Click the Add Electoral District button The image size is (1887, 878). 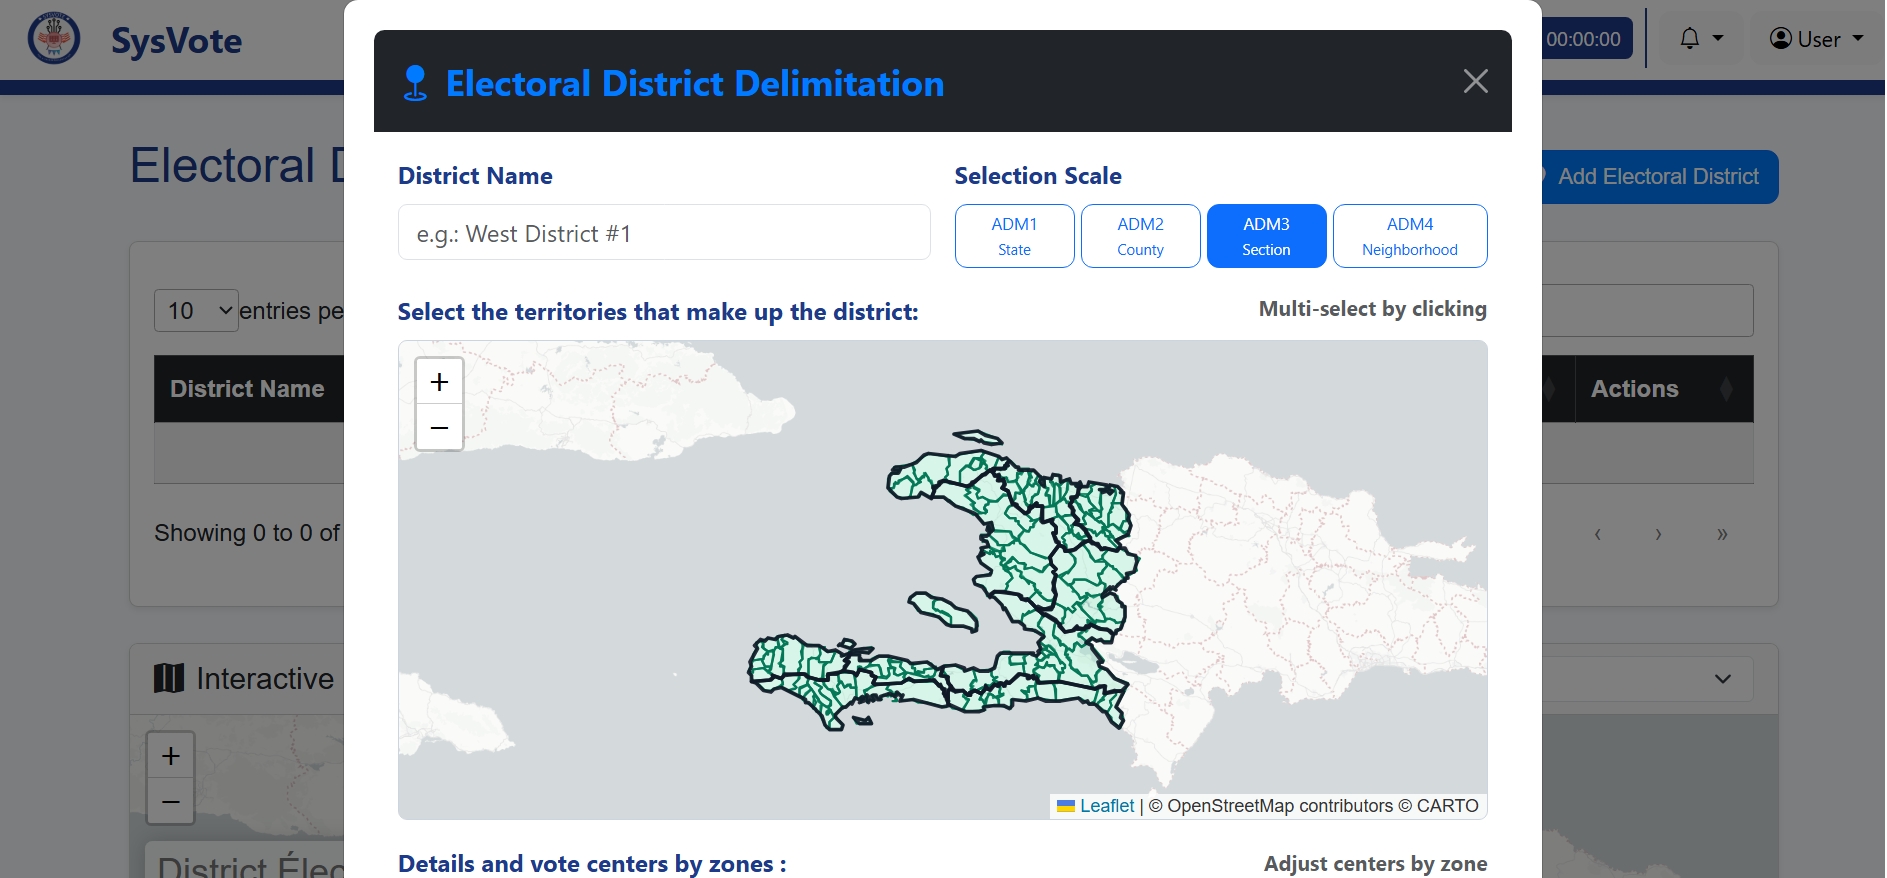click(1658, 177)
